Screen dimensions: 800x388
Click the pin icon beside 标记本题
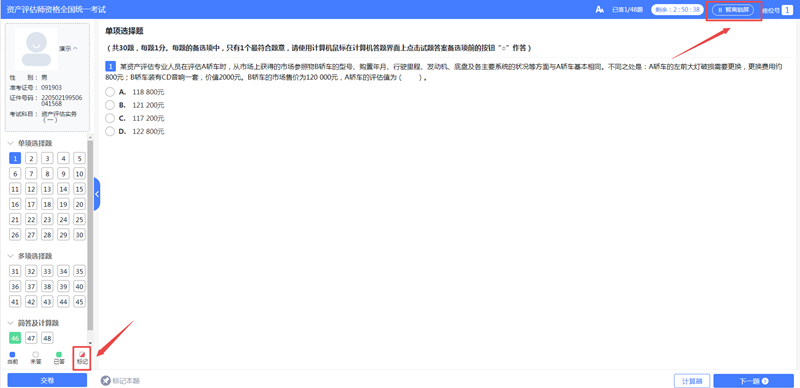pyautogui.click(x=106, y=380)
